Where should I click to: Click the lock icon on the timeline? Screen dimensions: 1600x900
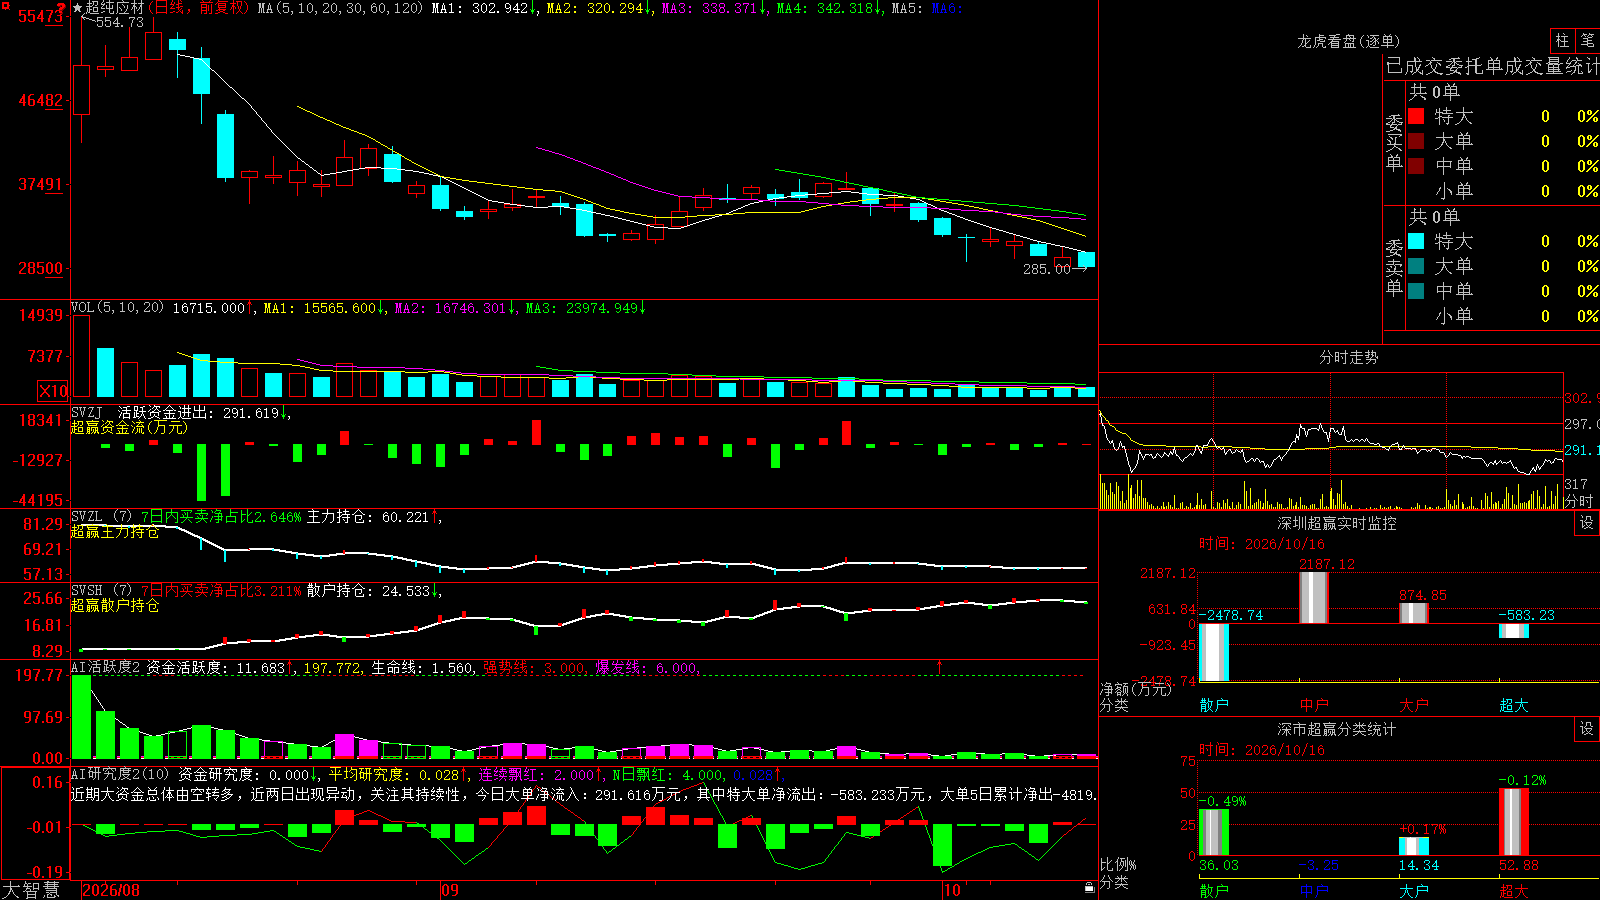(x=1089, y=888)
